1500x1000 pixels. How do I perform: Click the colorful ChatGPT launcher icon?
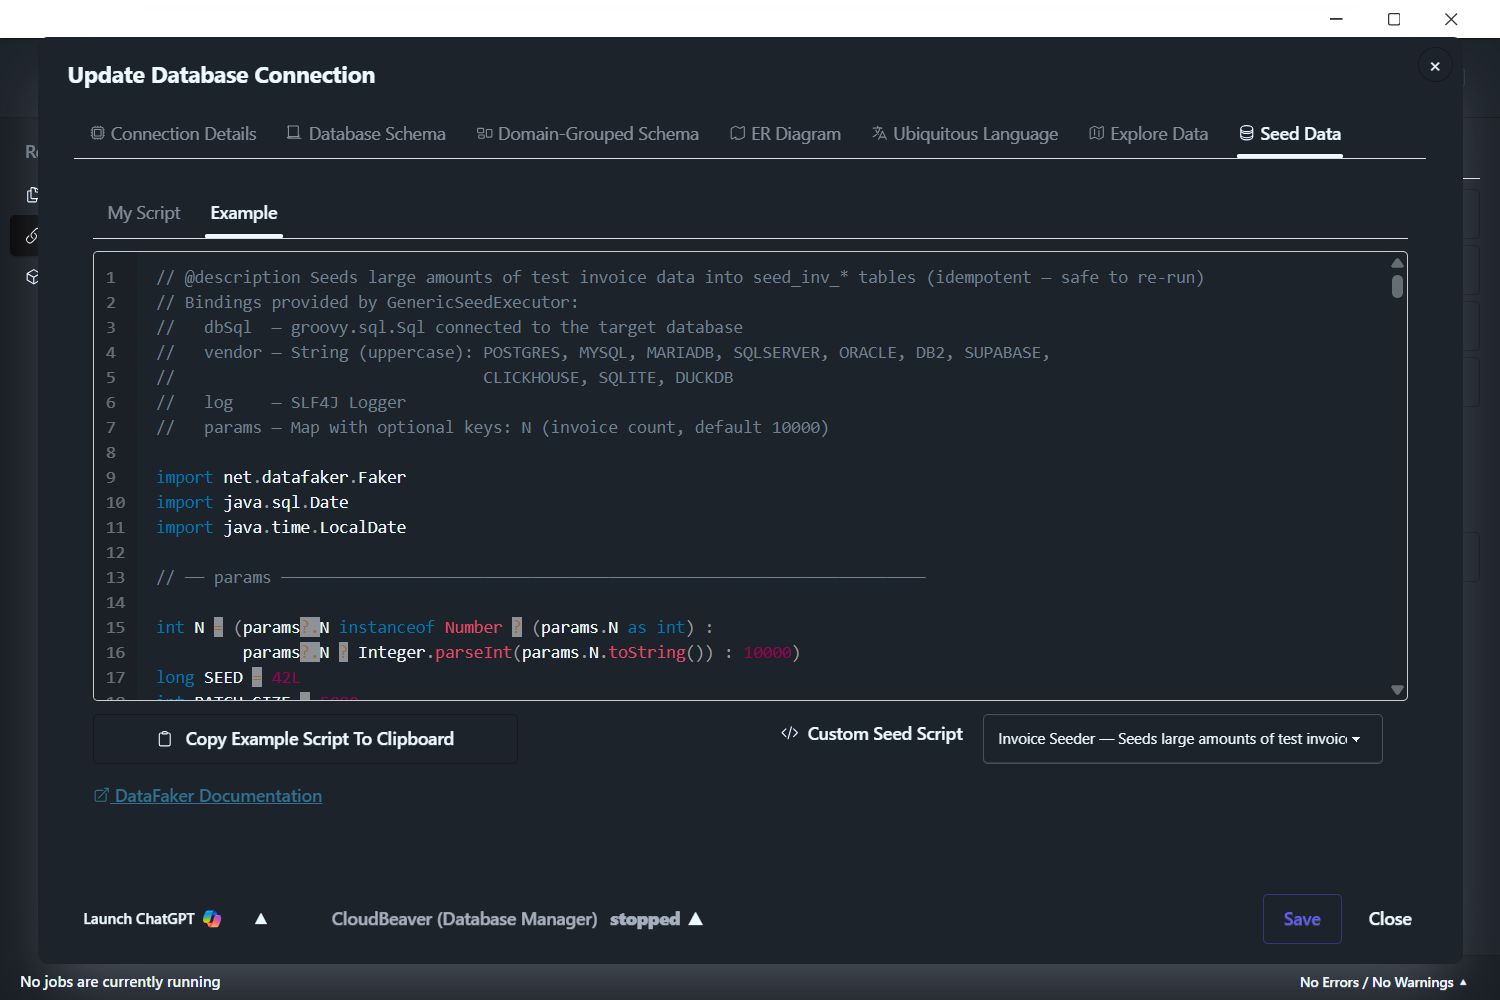[x=212, y=919]
